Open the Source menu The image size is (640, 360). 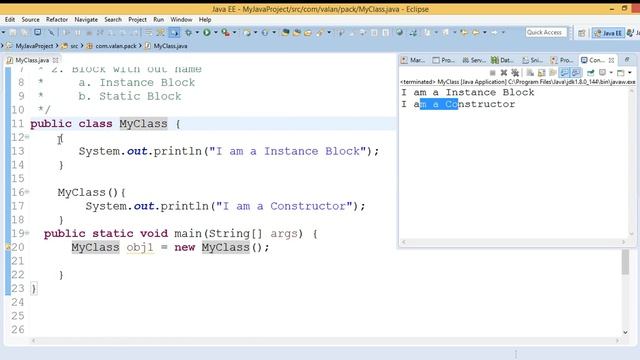(x=31, y=20)
